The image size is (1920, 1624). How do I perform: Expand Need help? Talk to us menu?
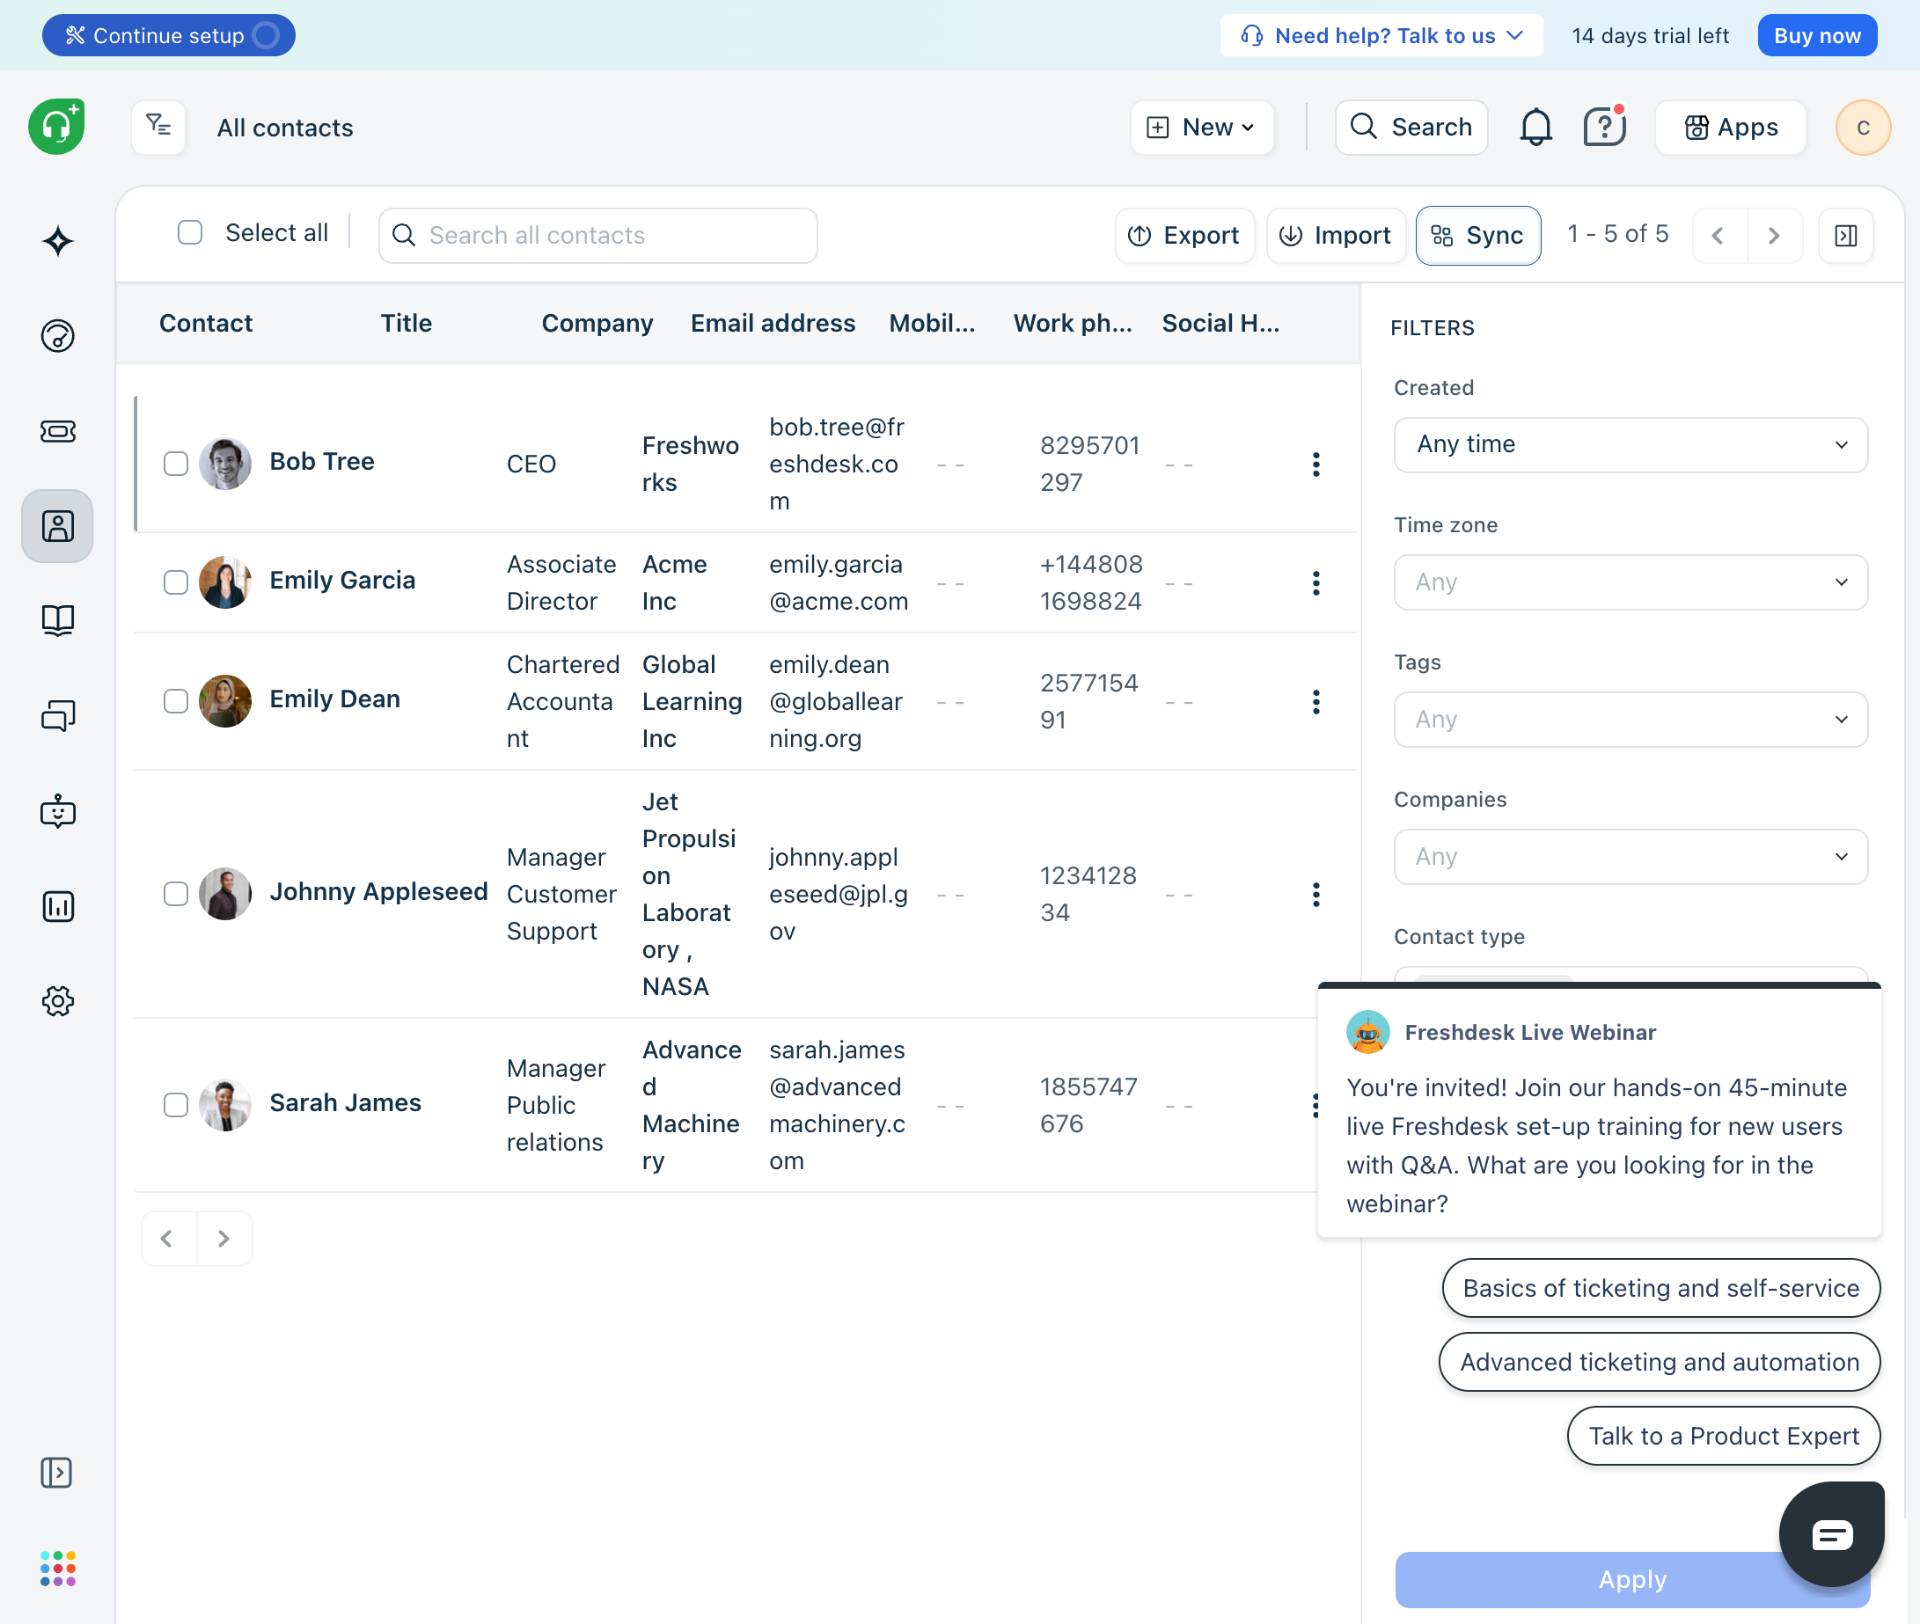point(1381,35)
